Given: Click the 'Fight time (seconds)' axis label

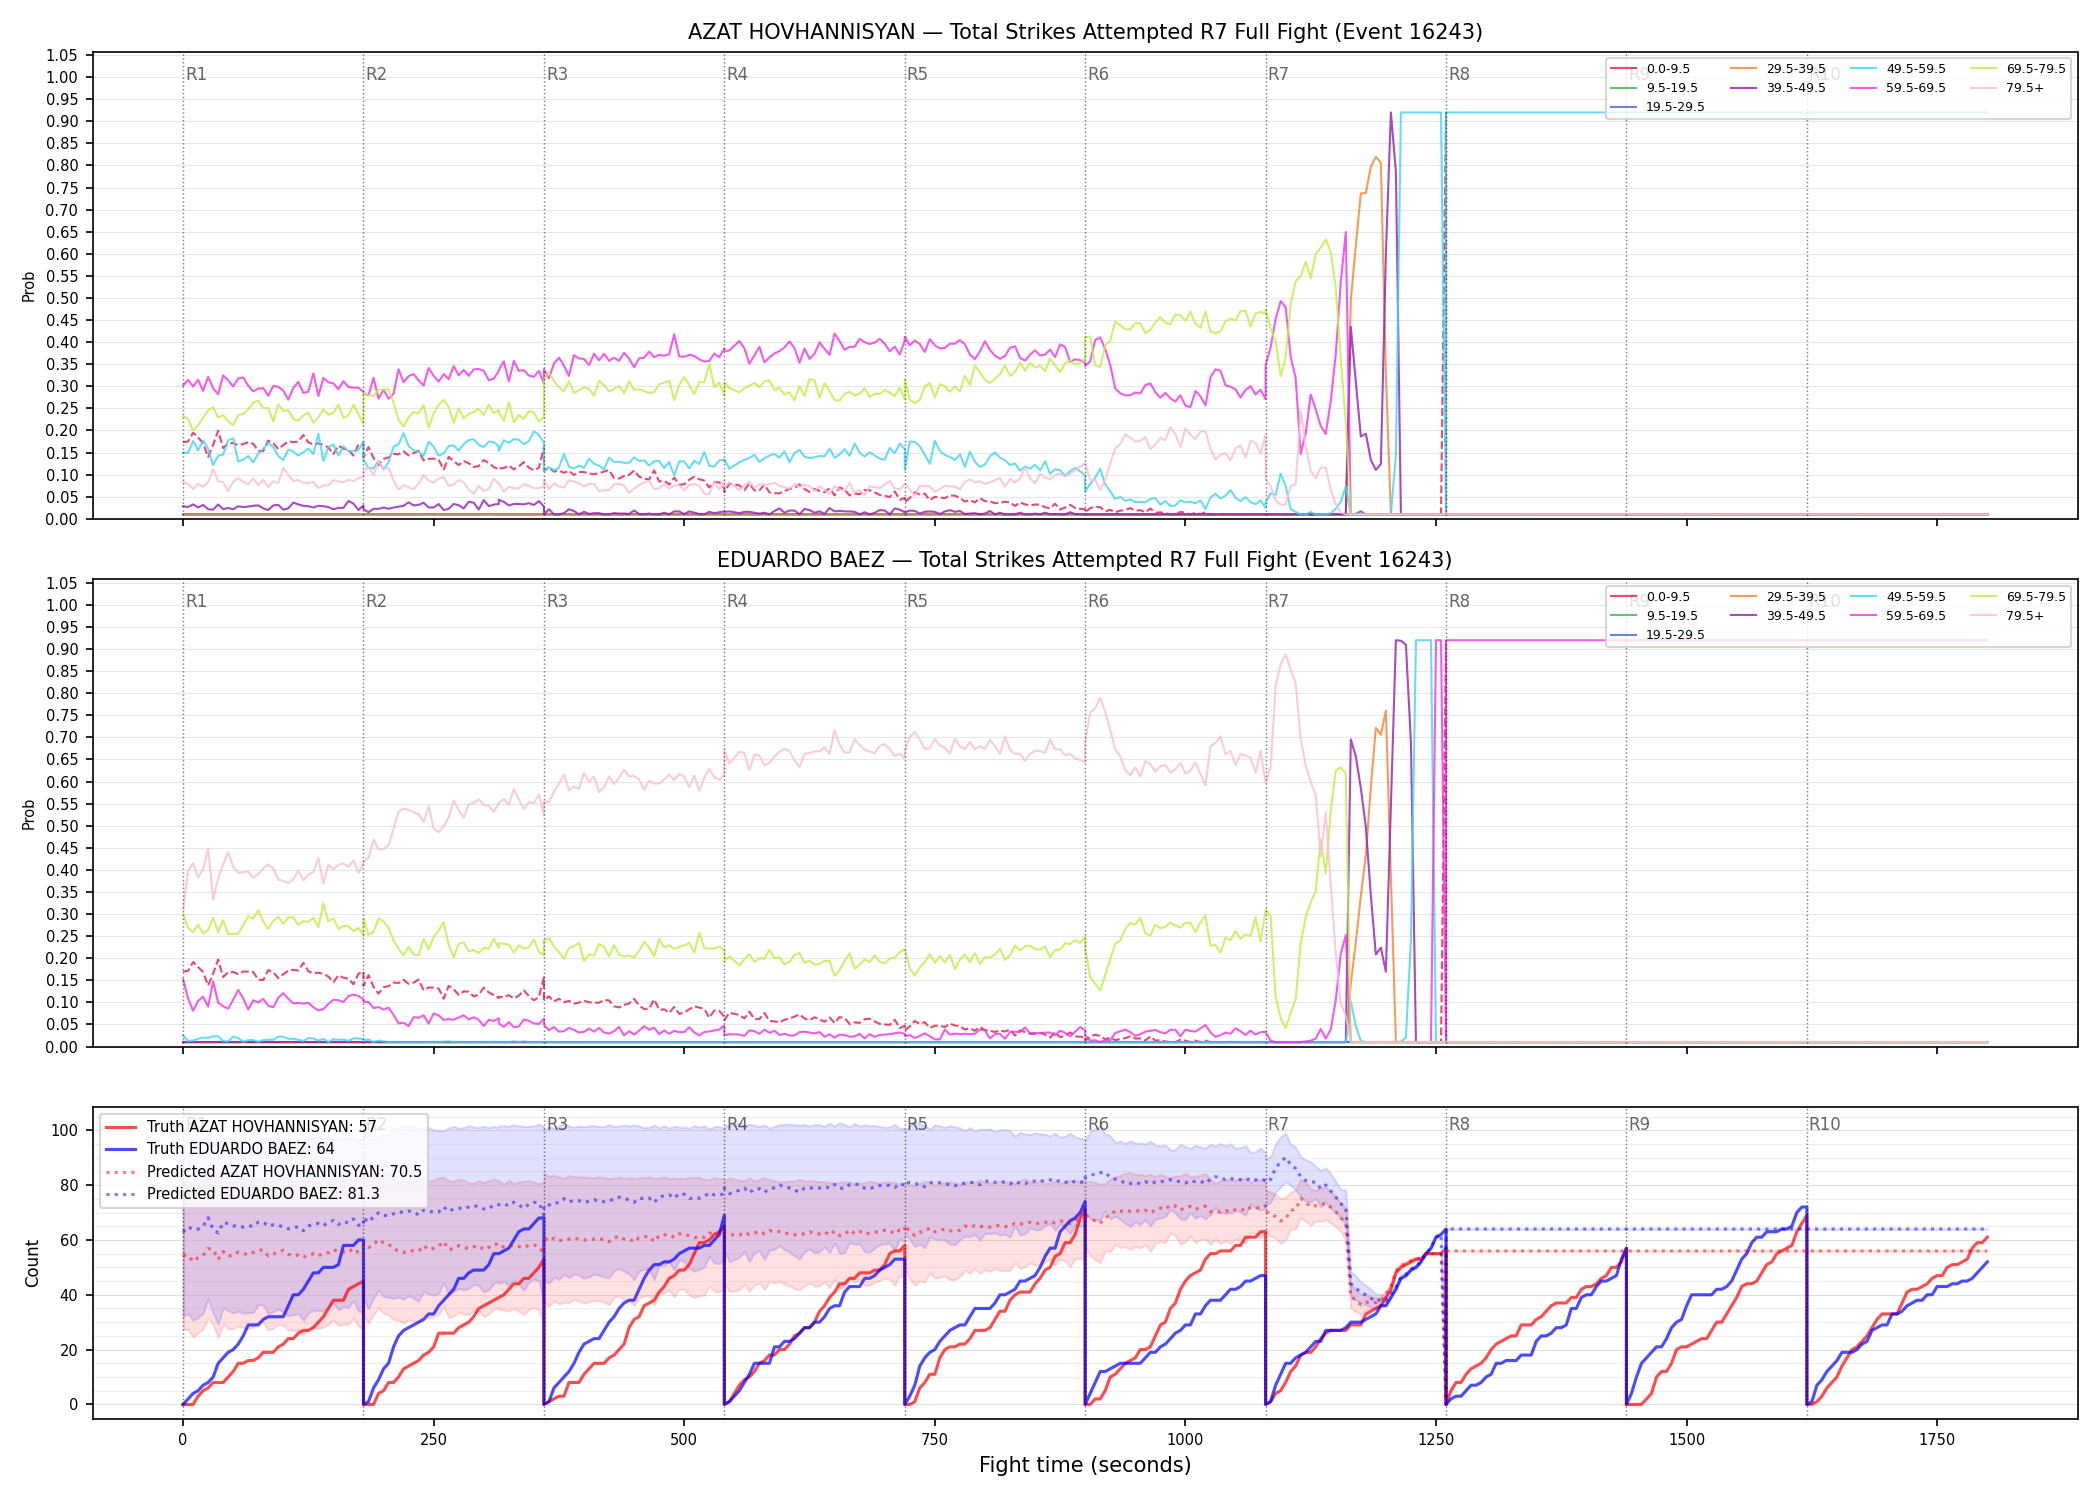Looking at the screenshot, I should [x=1085, y=1465].
